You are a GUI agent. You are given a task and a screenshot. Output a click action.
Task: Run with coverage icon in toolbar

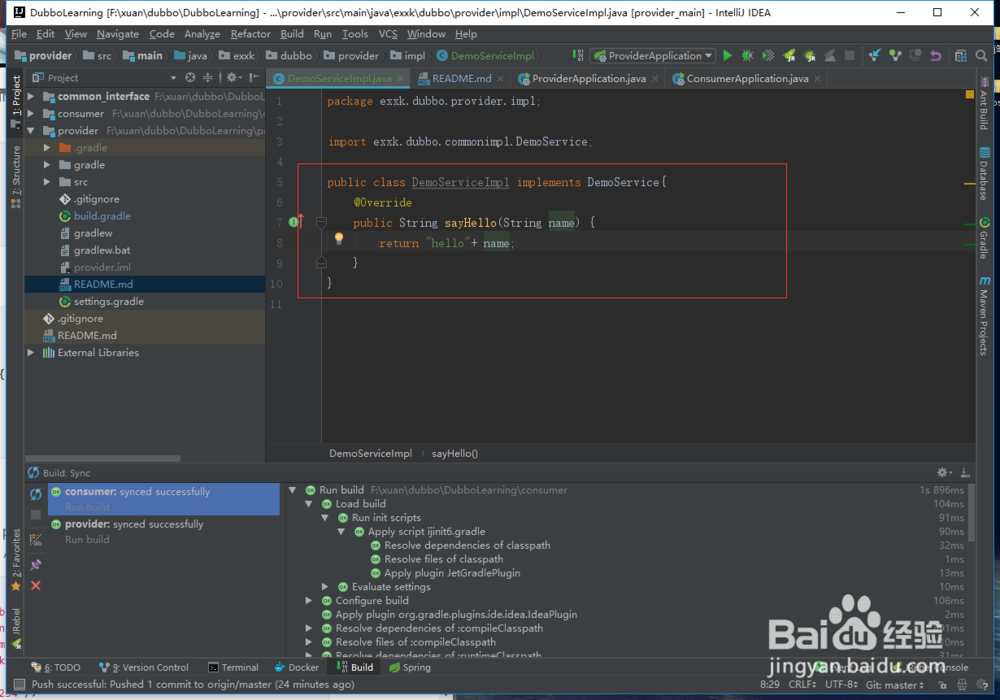pos(768,55)
